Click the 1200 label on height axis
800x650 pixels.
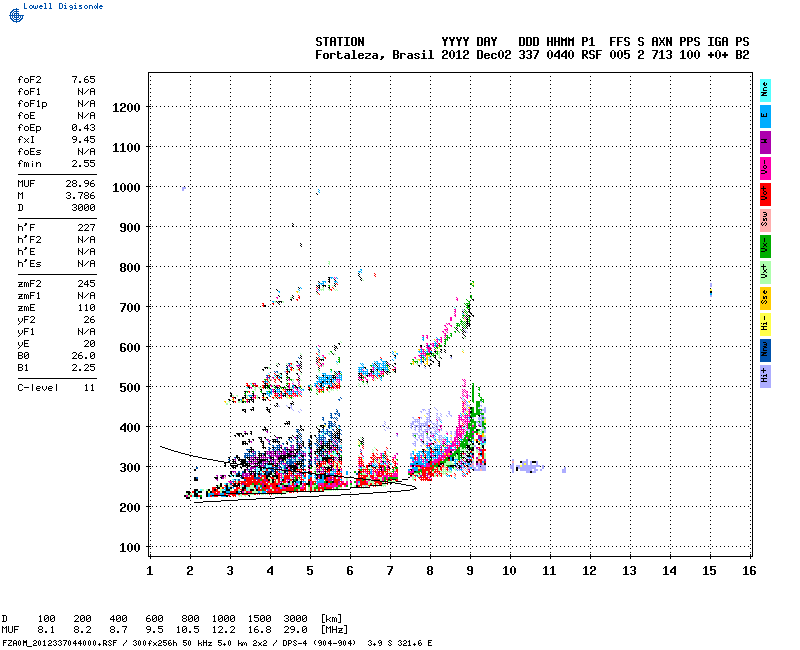tap(126, 108)
